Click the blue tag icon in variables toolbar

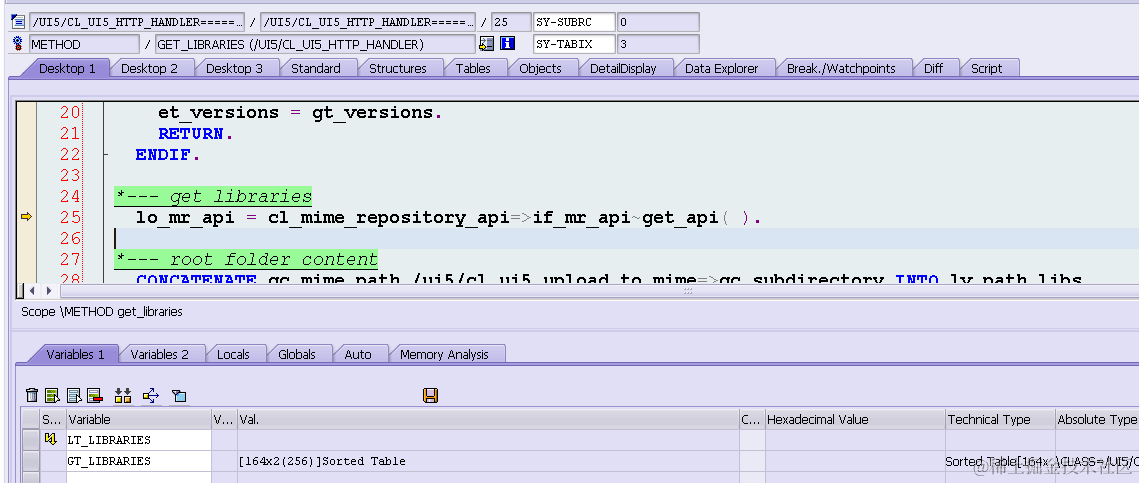click(x=179, y=396)
